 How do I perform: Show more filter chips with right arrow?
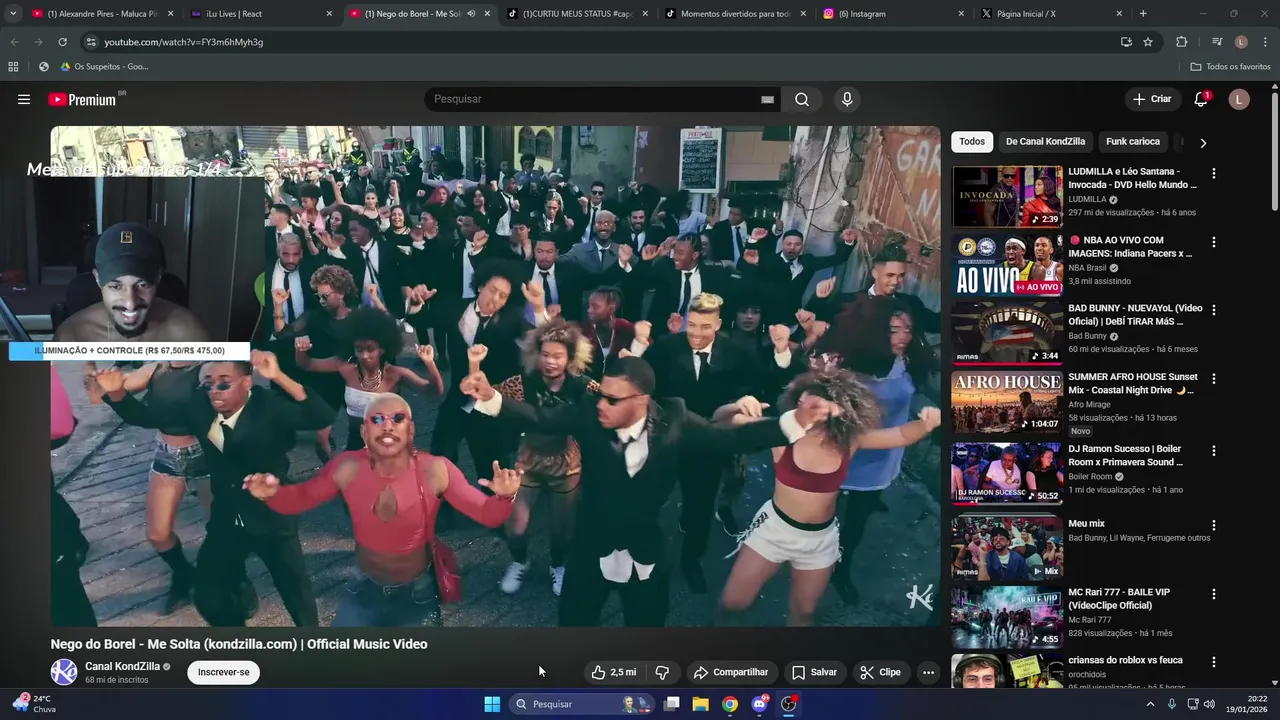click(1203, 143)
